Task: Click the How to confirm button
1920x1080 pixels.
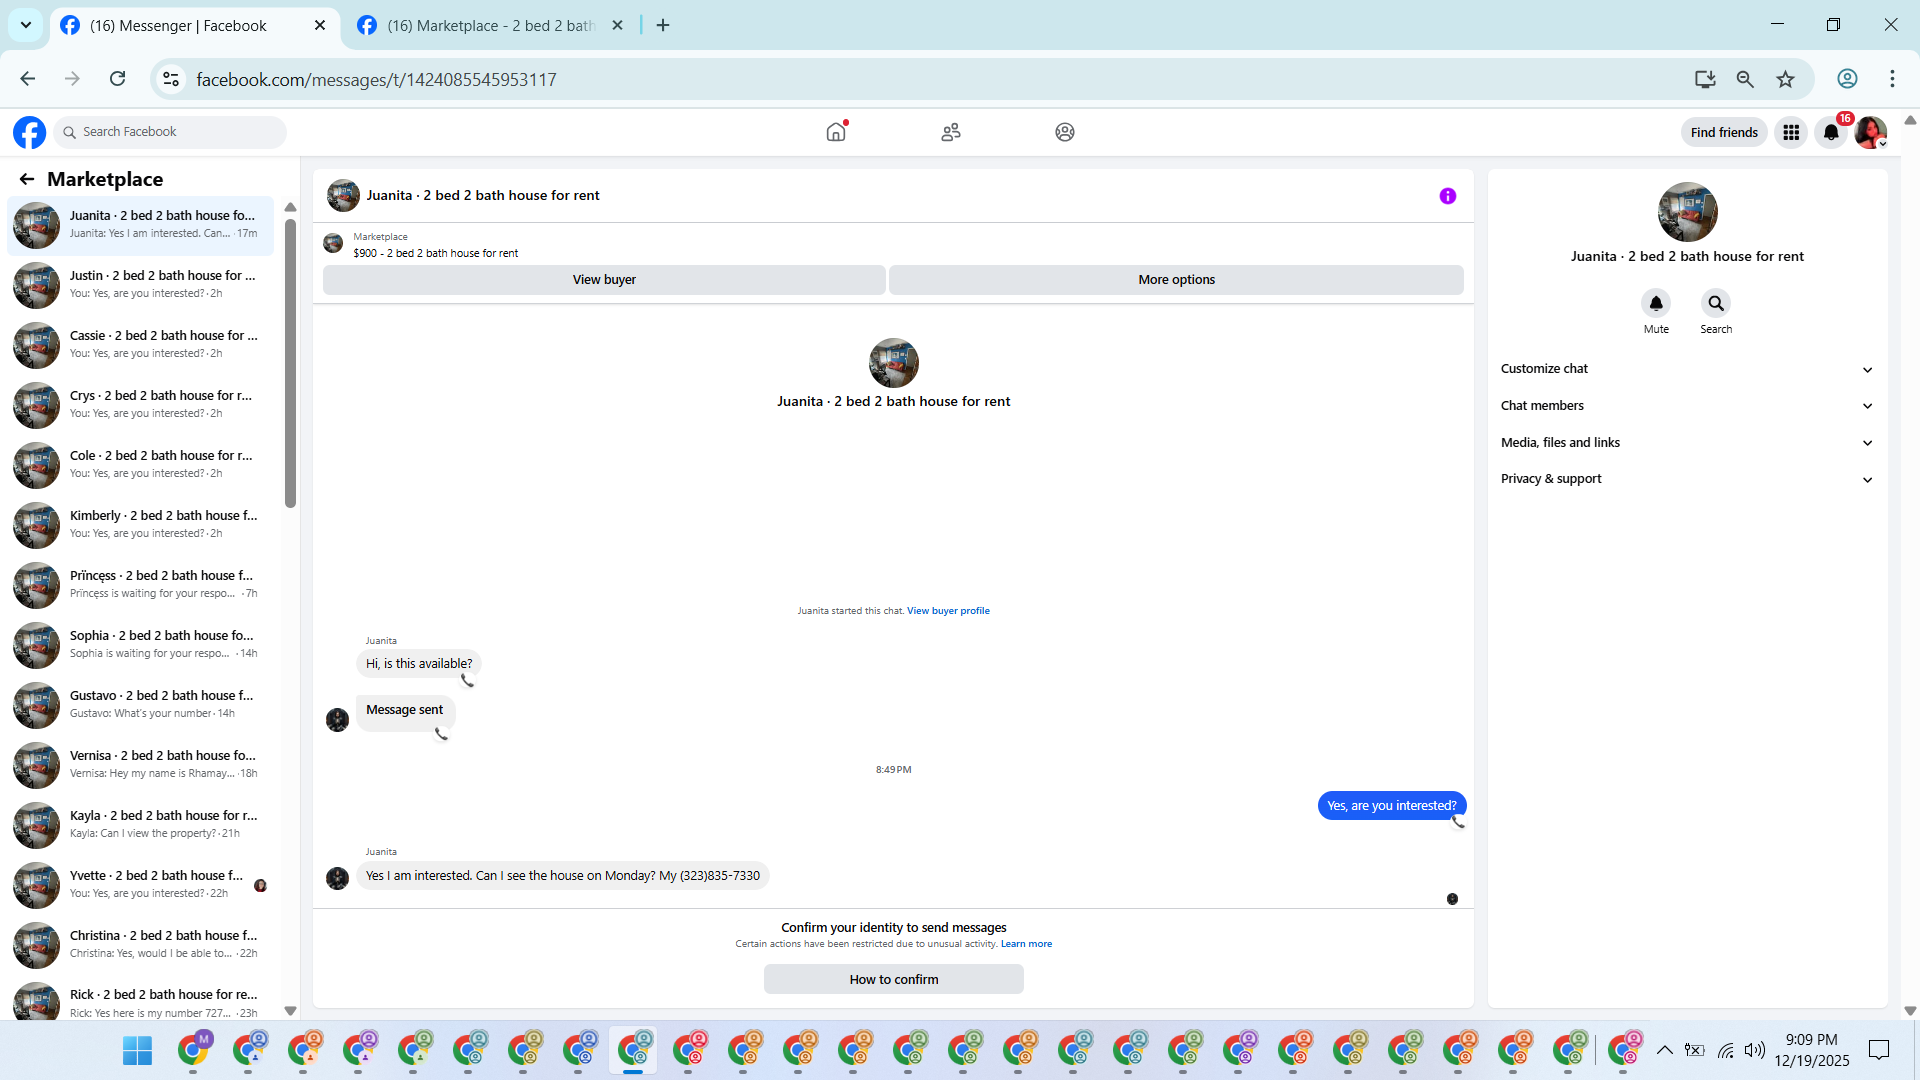Action: 893,980
